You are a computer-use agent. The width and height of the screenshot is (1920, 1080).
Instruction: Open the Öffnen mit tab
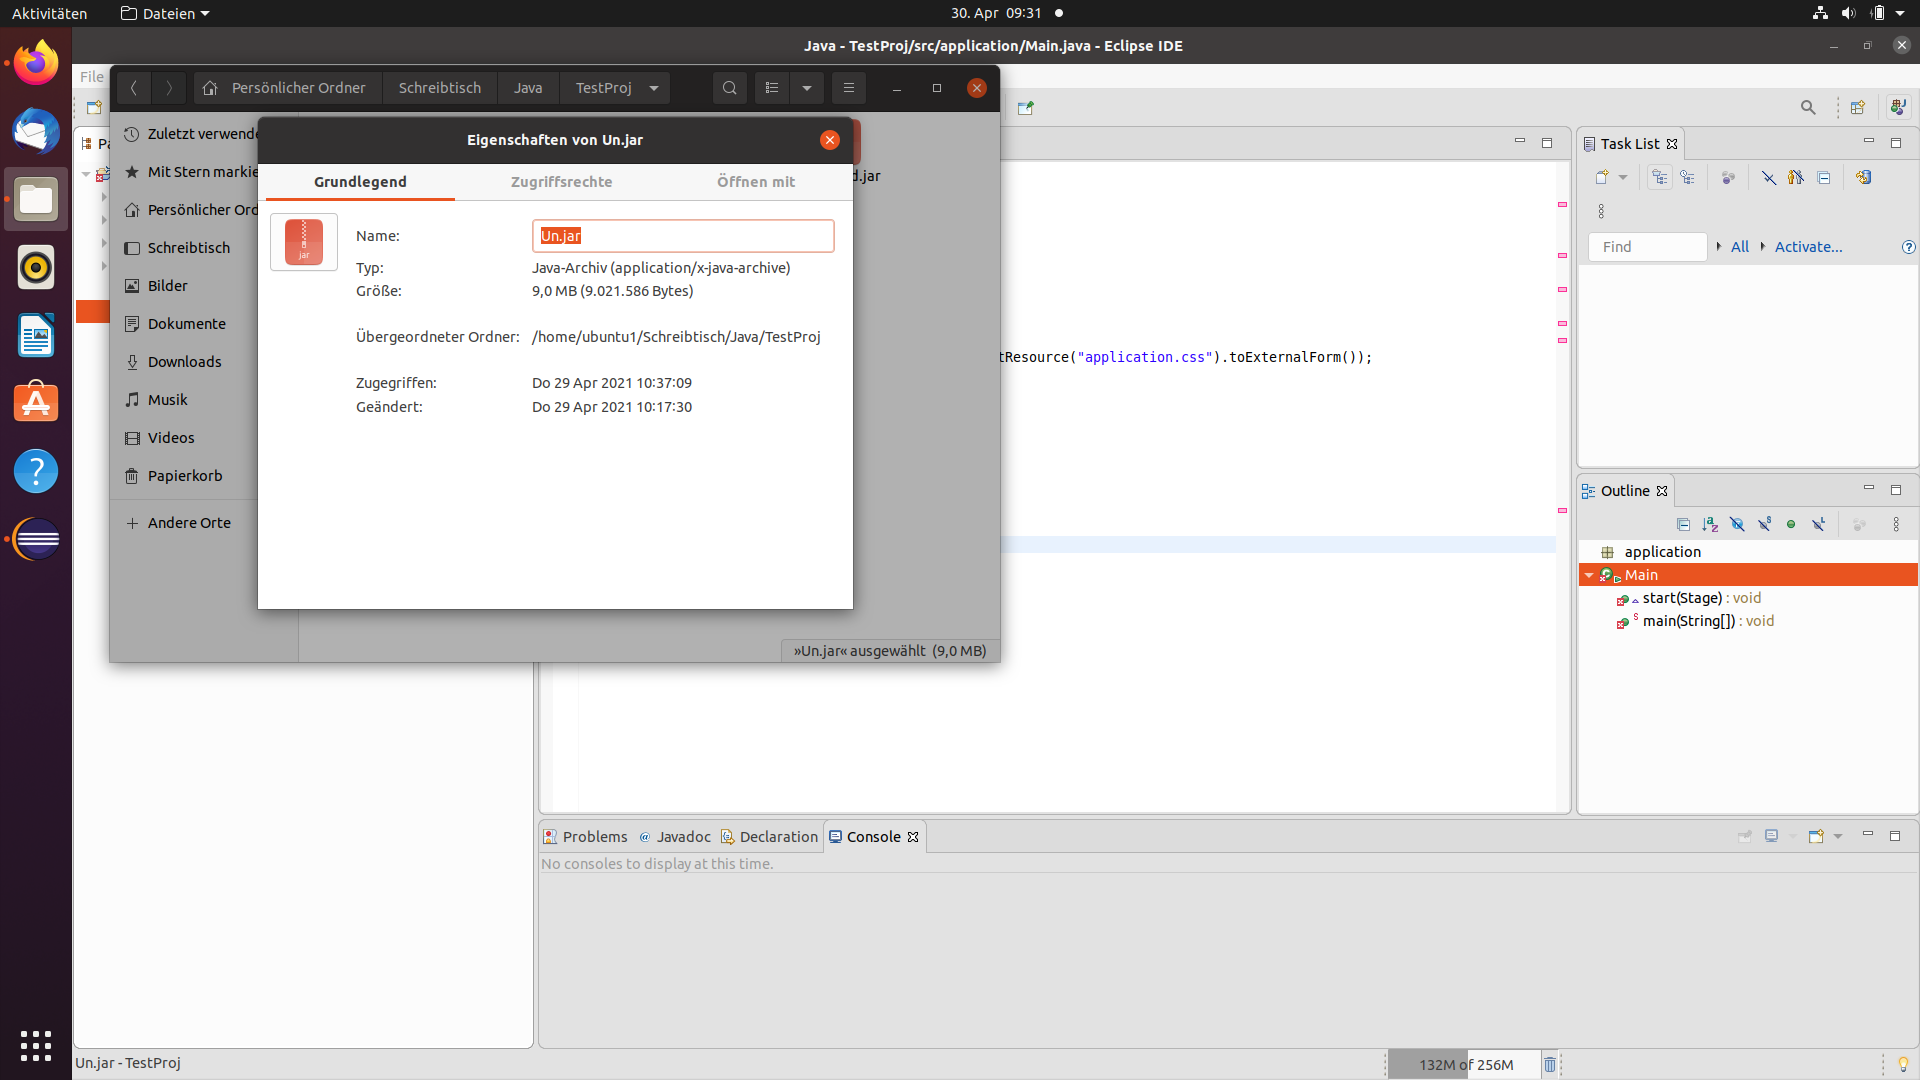point(756,182)
